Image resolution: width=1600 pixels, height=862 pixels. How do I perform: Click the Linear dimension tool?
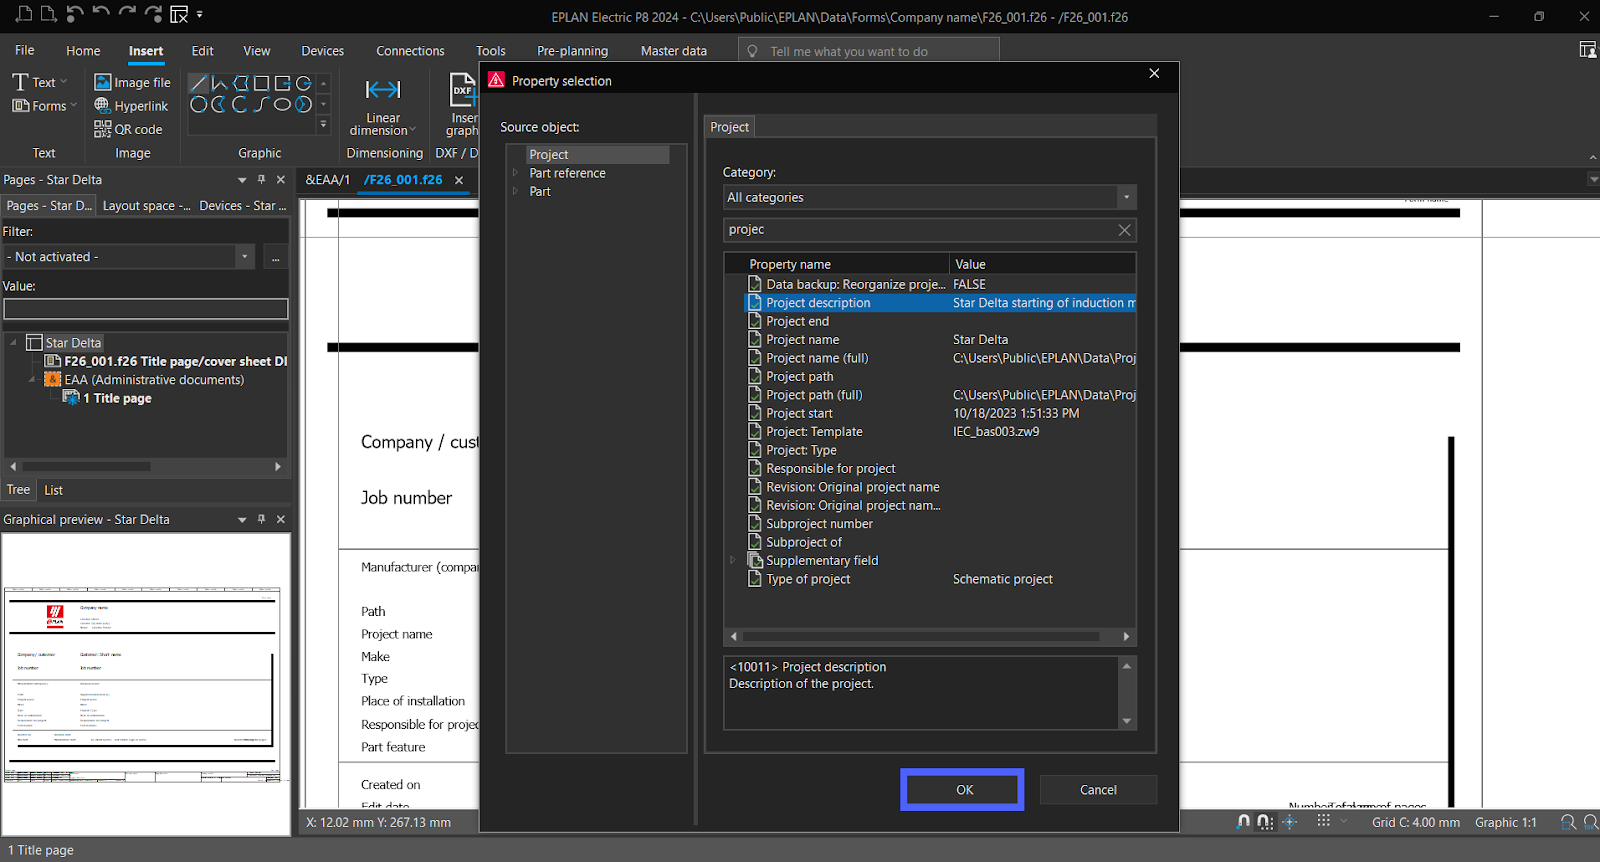[x=383, y=107]
